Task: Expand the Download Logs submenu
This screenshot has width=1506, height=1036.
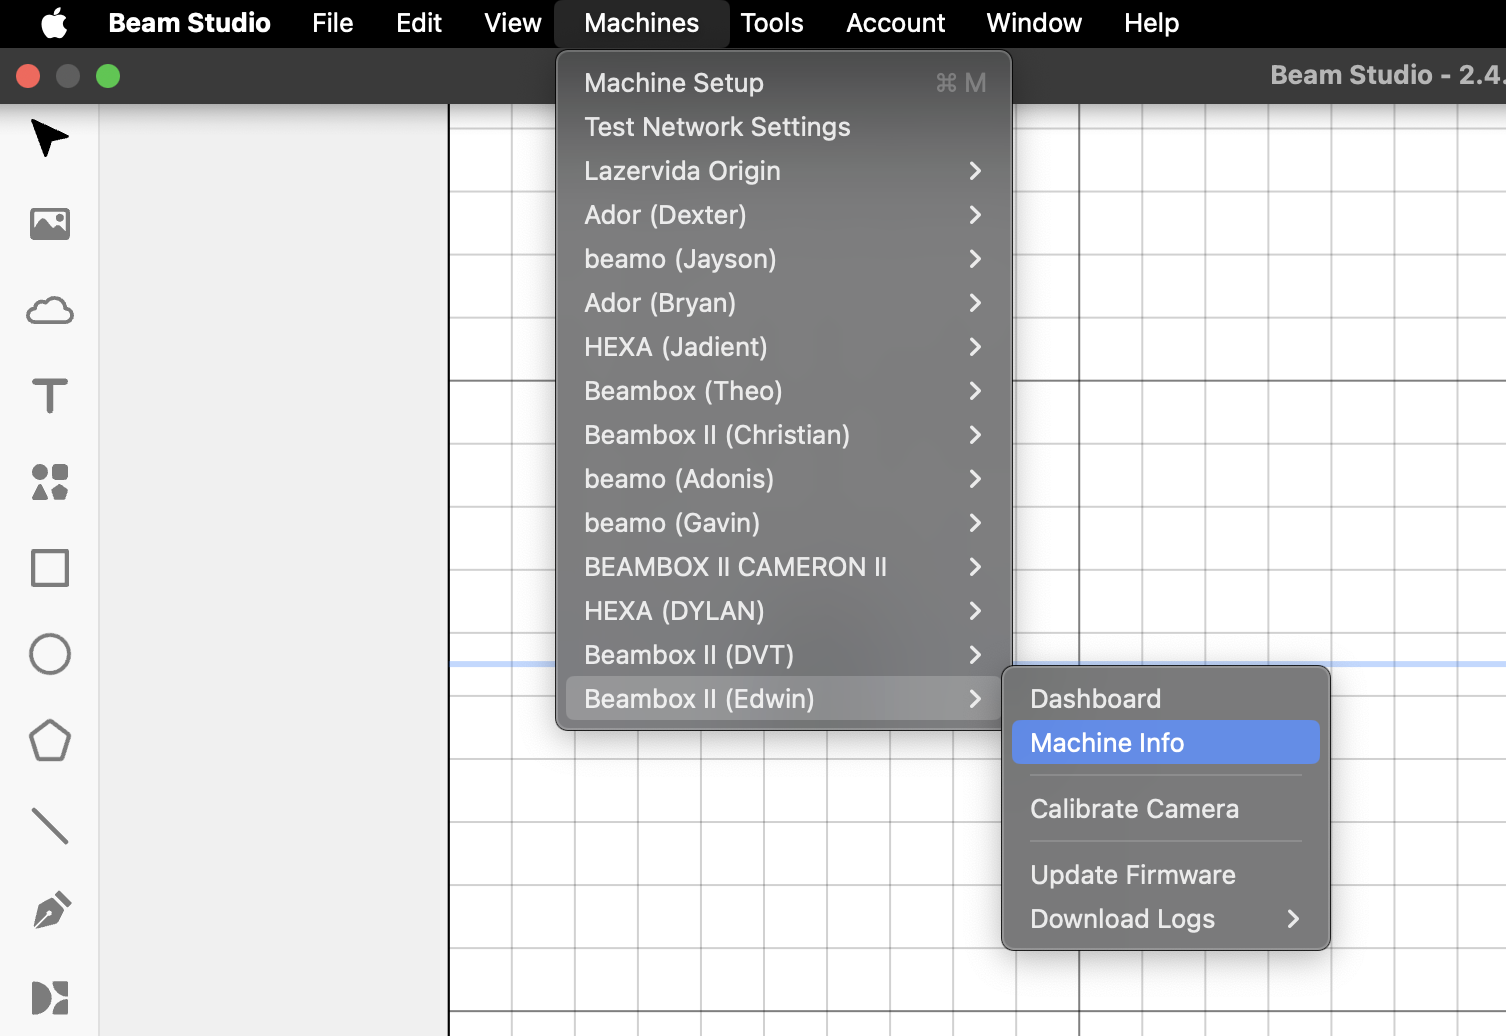Action: 1166,919
